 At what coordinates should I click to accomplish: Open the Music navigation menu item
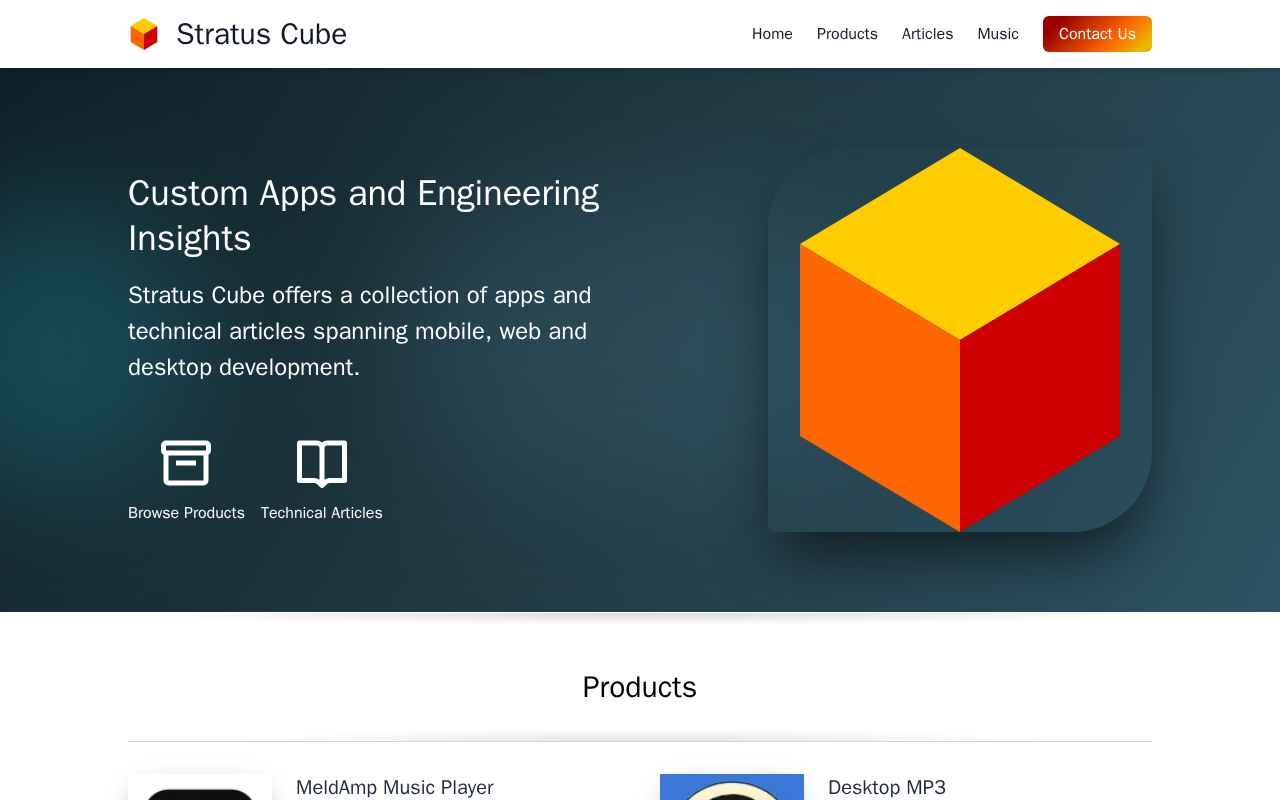pyautogui.click(x=998, y=34)
